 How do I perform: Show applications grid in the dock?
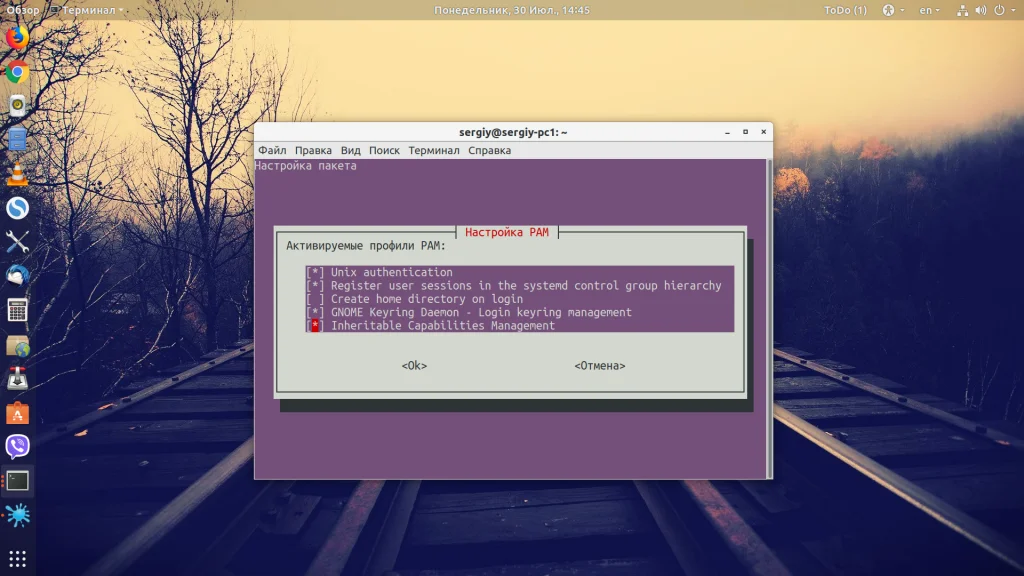18,558
